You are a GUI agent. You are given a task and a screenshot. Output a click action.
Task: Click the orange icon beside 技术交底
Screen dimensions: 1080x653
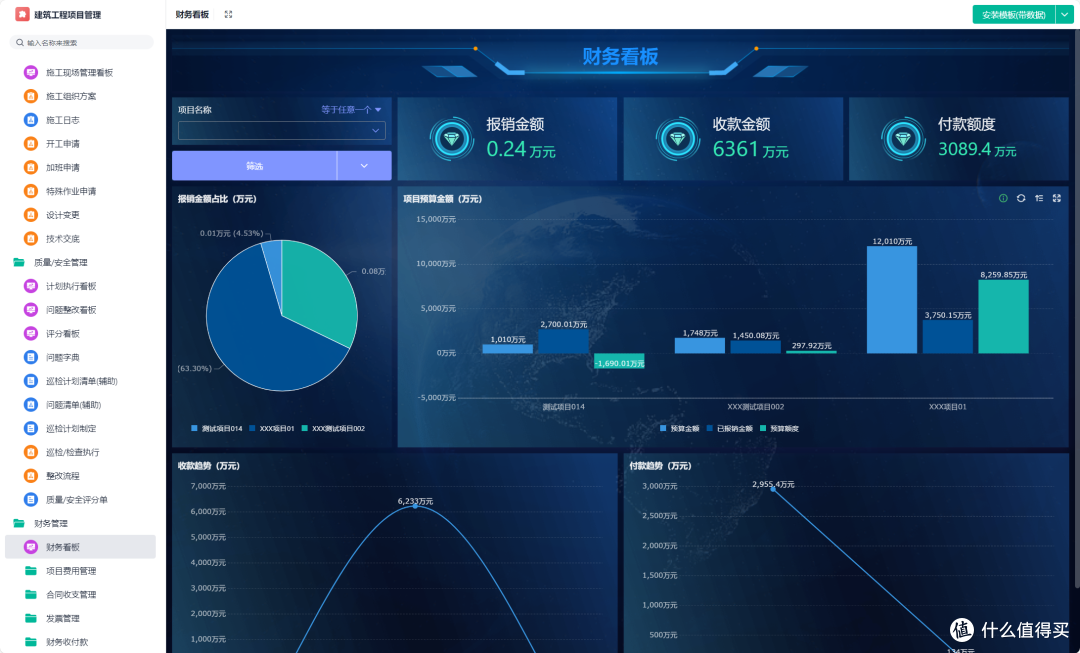(x=30, y=238)
